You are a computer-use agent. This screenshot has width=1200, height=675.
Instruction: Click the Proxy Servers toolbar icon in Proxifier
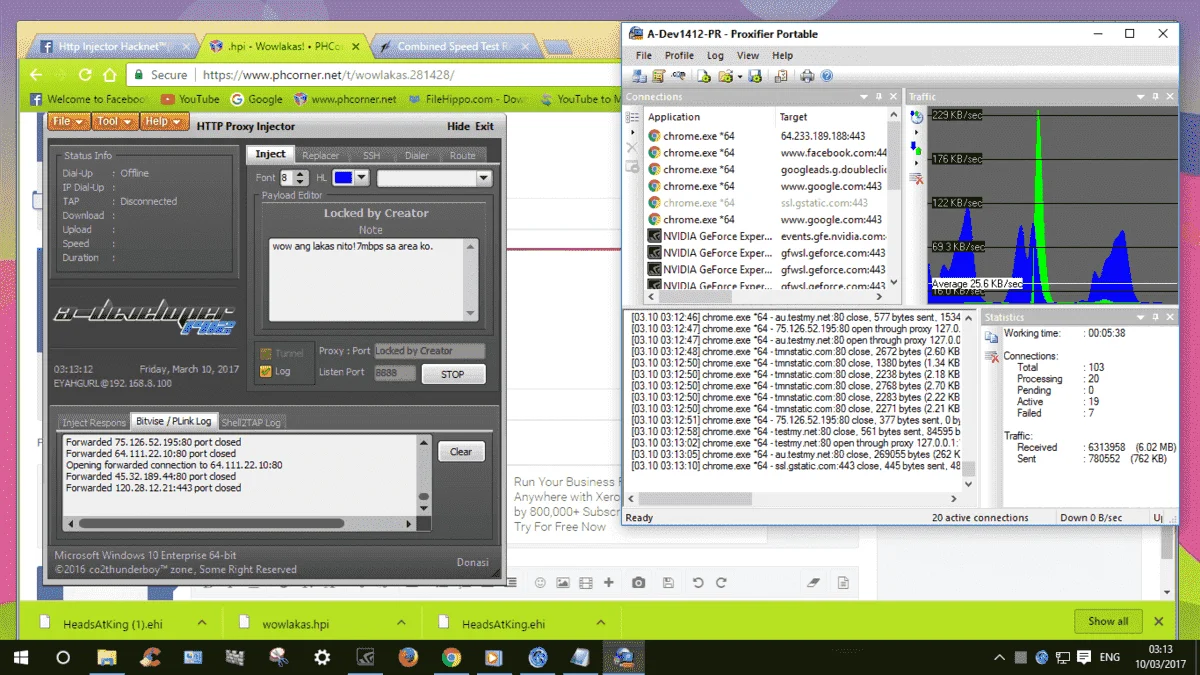tap(639, 76)
